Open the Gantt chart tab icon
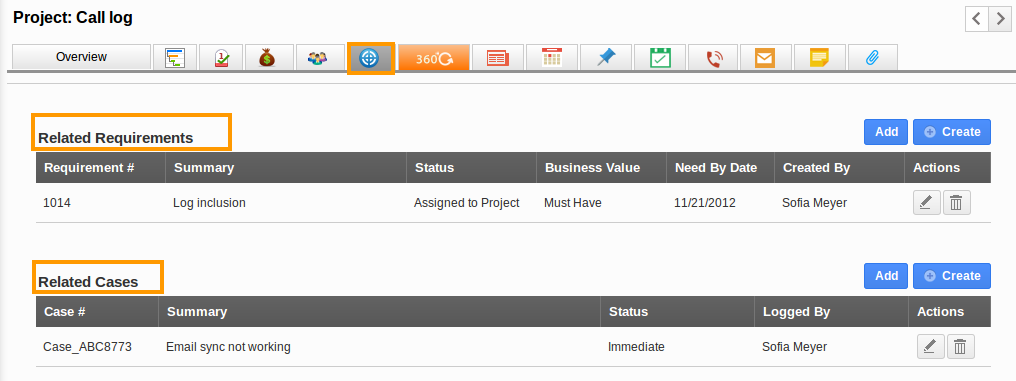The image size is (1016, 381). 175,58
